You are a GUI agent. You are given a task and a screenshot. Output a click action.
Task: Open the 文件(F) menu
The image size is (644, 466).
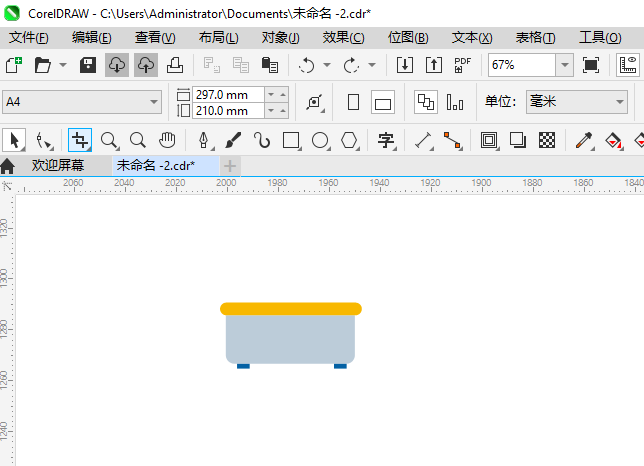click(x=29, y=38)
